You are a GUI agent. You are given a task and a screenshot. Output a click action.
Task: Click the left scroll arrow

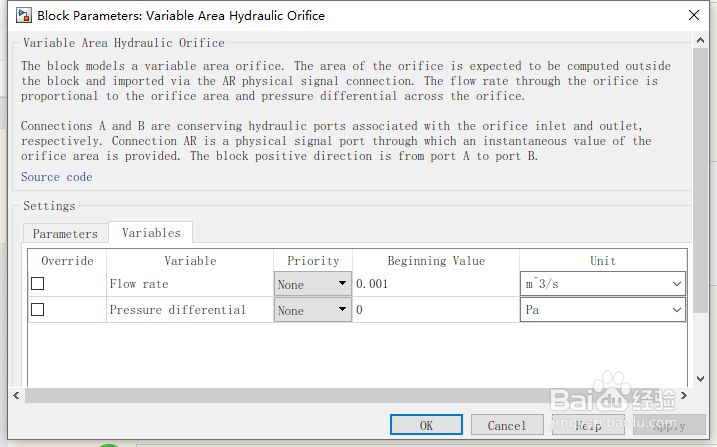[16, 396]
